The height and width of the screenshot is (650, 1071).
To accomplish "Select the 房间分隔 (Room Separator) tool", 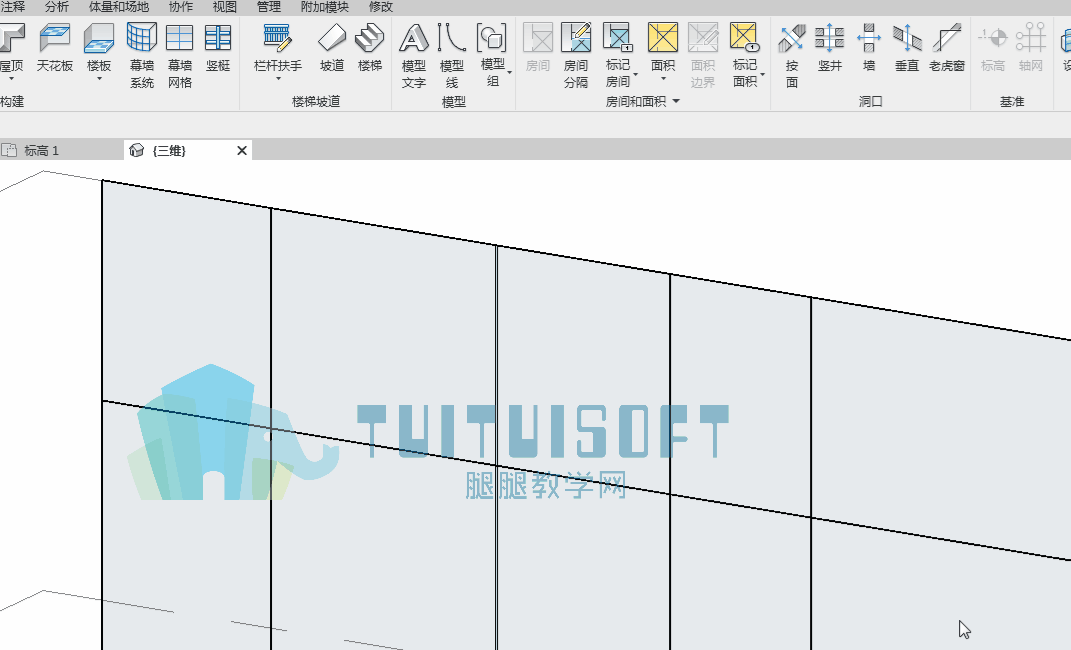I will pos(576,55).
